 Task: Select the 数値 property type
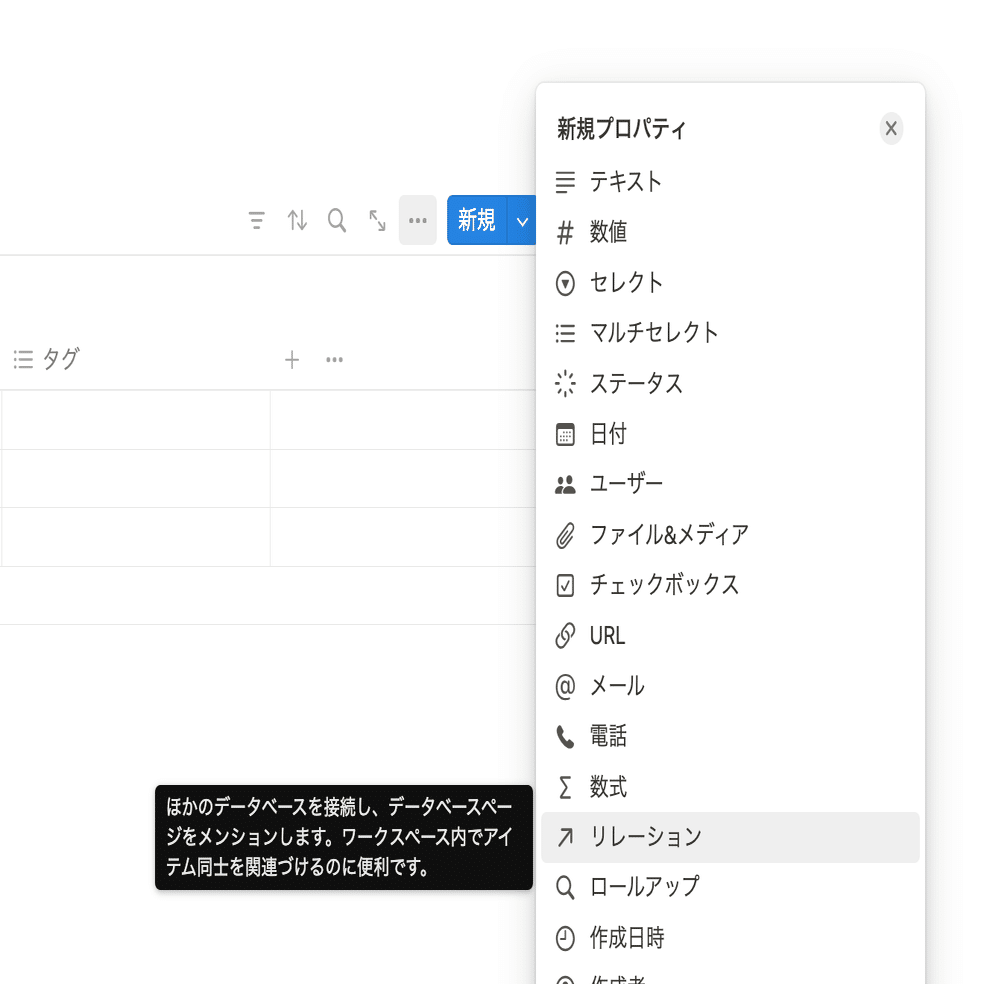click(x=730, y=232)
